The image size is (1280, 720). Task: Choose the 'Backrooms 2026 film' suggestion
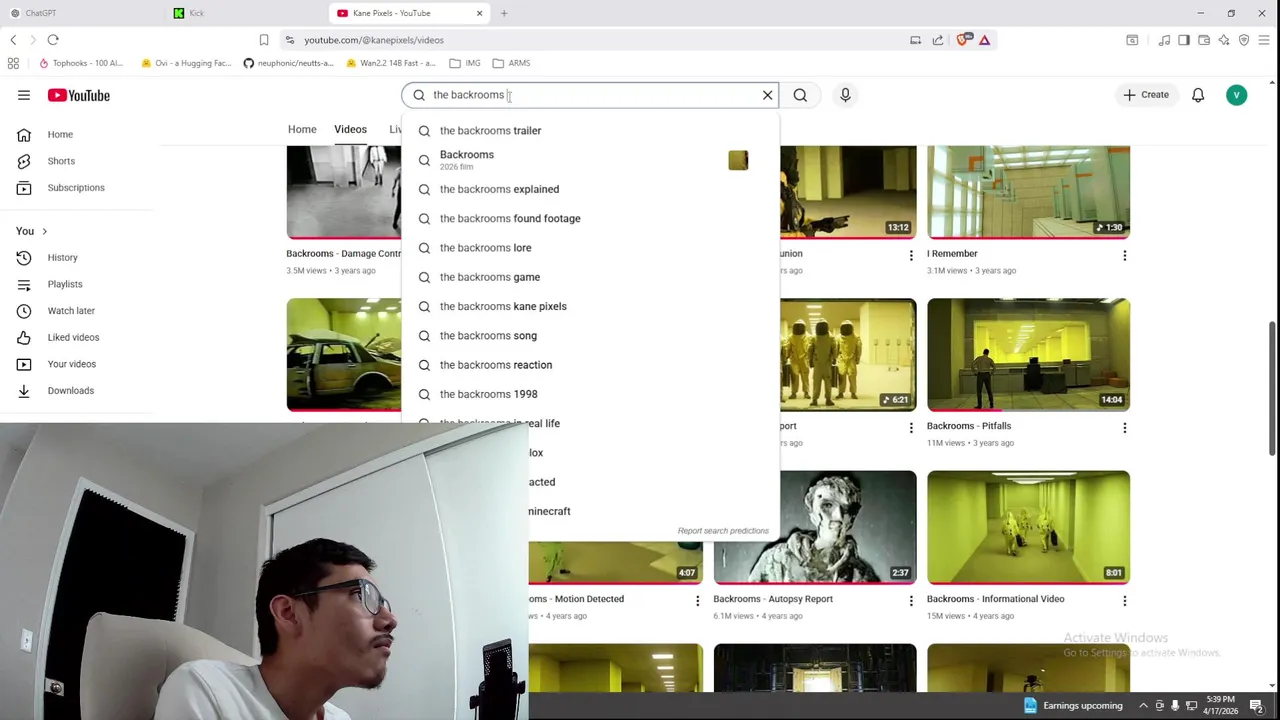click(x=590, y=160)
